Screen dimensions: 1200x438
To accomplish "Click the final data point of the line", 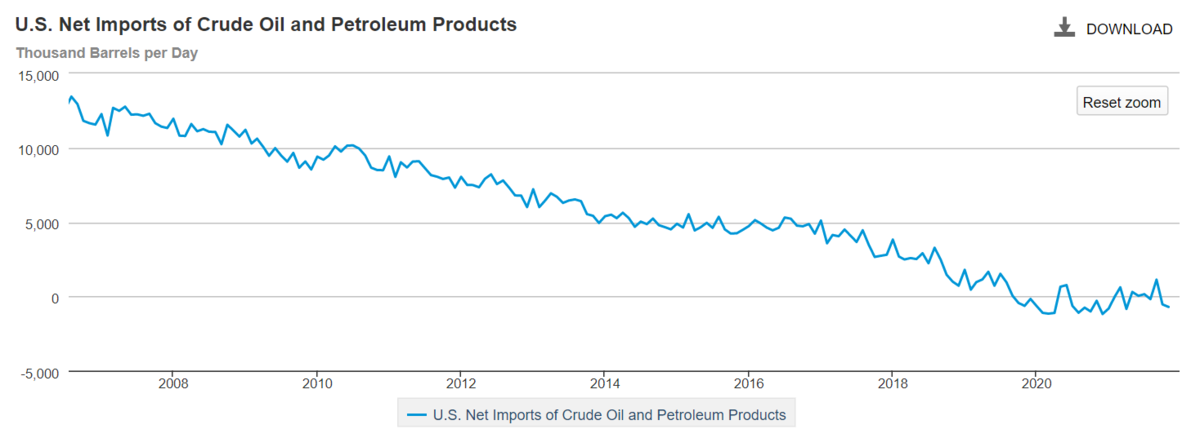I will coord(1168,307).
